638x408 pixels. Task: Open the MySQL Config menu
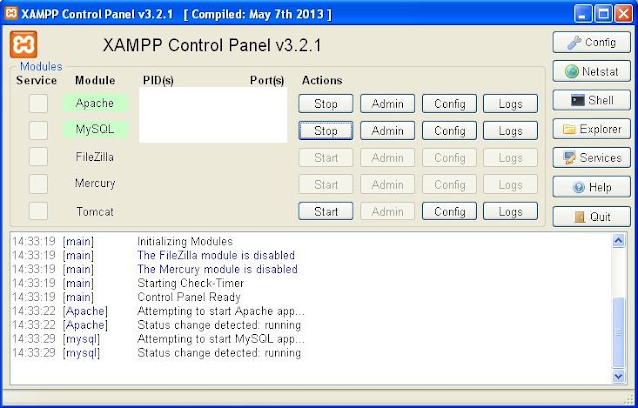pos(449,131)
